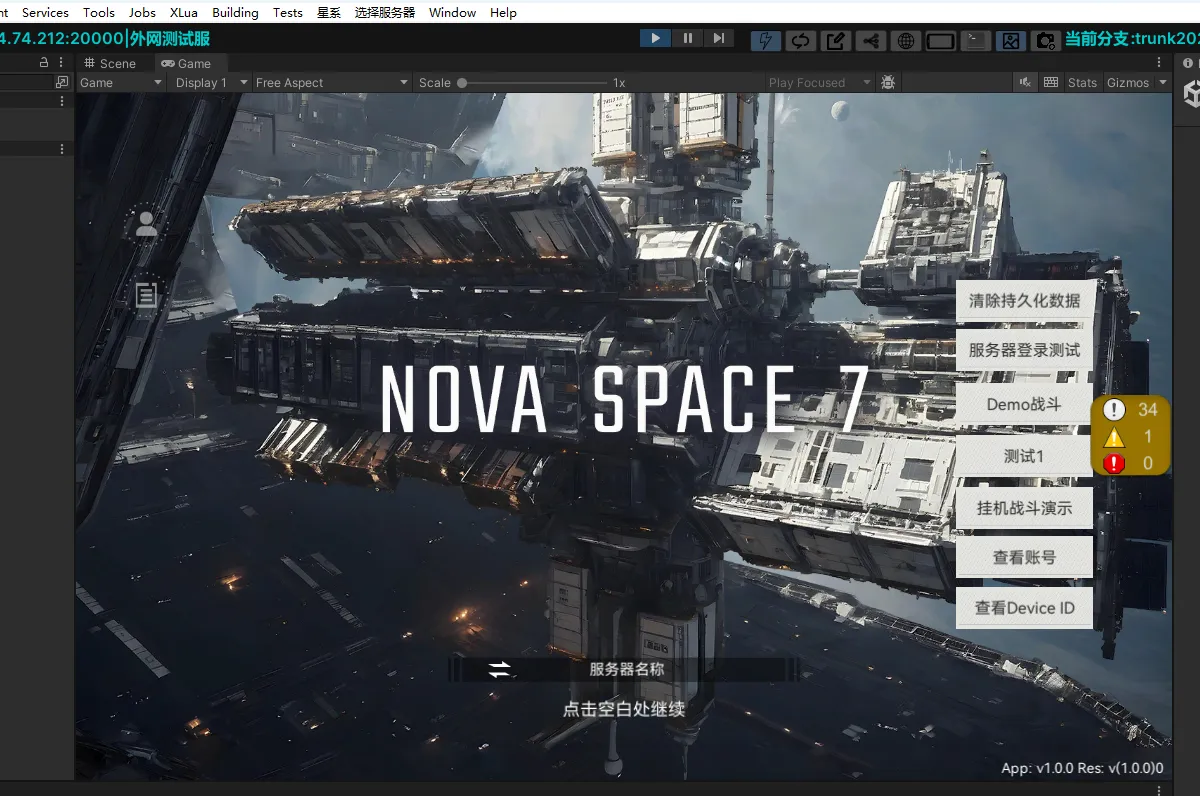
Task: Click the 服务器登录测试 button
Action: pos(1025,351)
